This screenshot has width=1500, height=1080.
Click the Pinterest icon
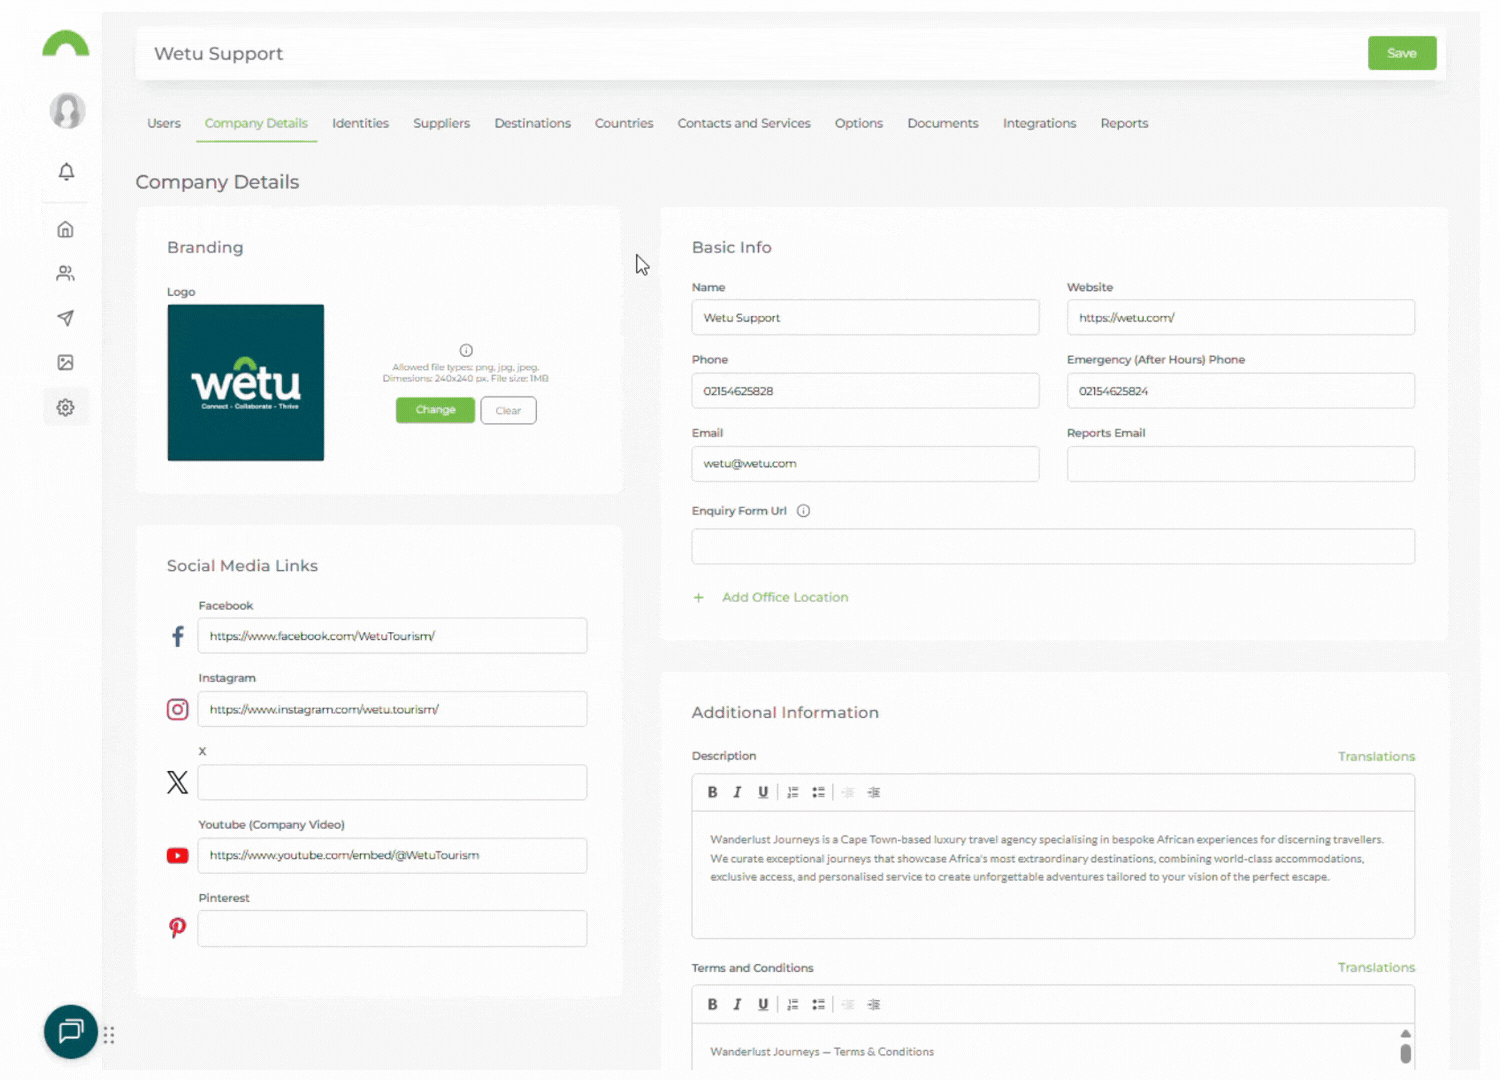tap(178, 928)
